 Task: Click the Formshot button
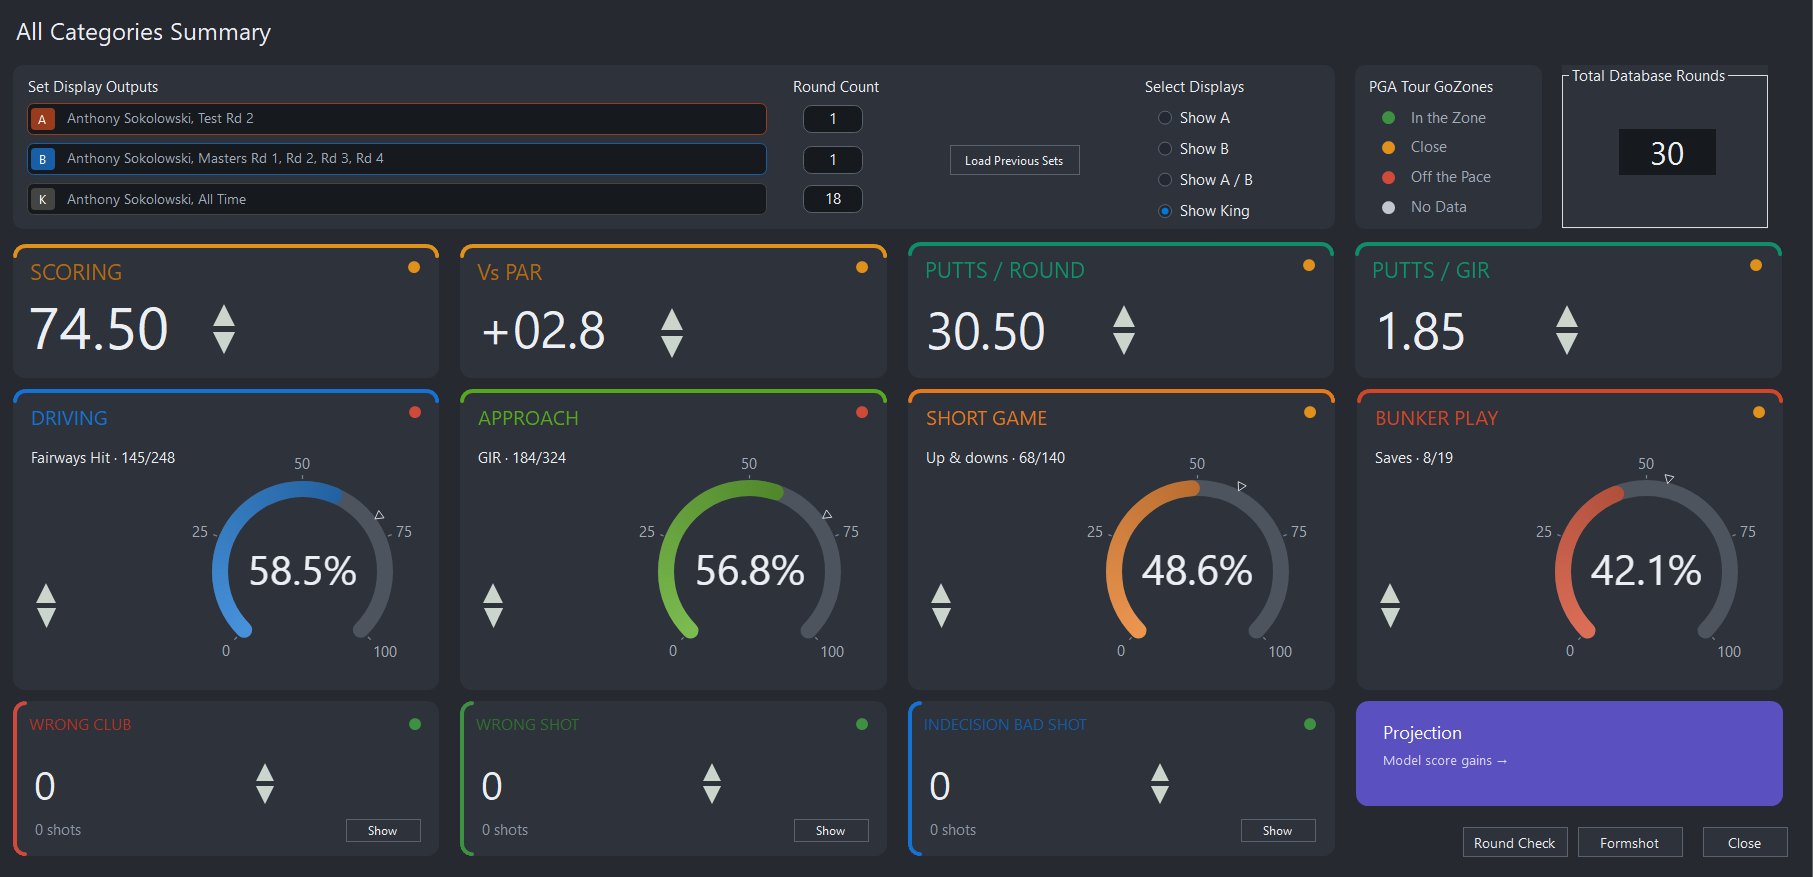[x=1630, y=843]
